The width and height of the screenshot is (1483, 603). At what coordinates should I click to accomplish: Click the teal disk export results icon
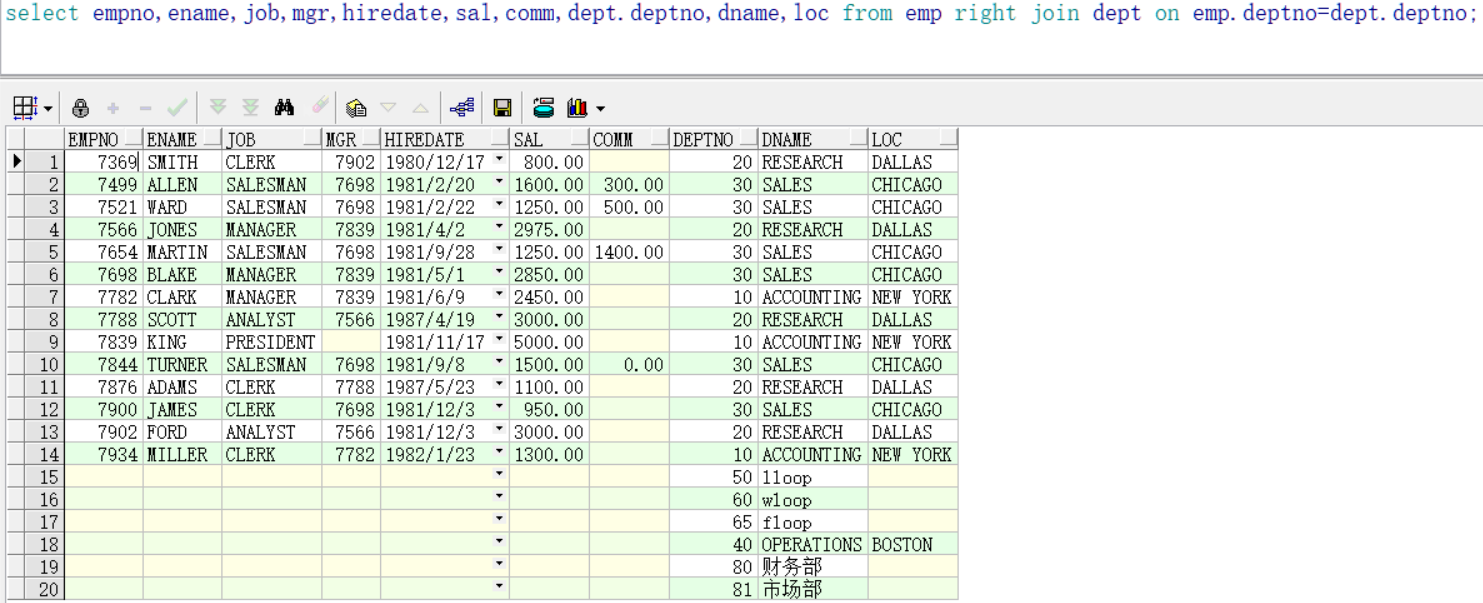(544, 107)
